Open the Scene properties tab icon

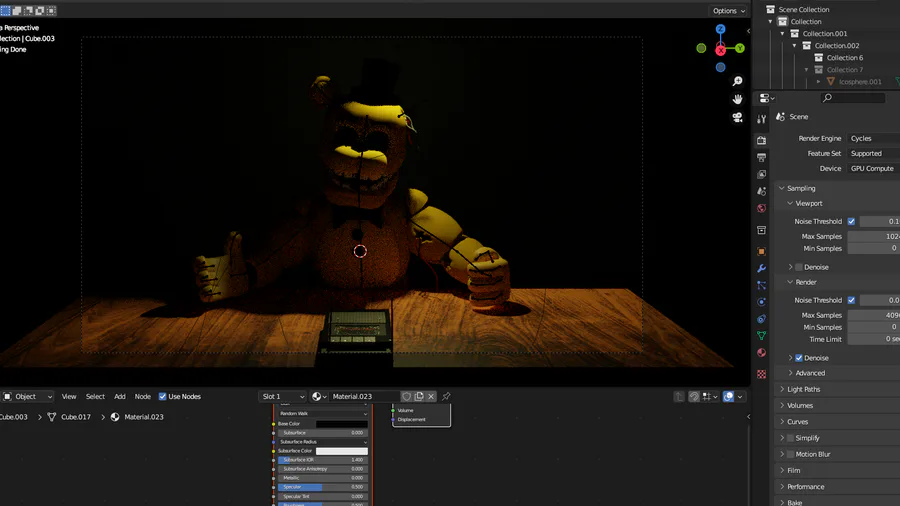[762, 191]
